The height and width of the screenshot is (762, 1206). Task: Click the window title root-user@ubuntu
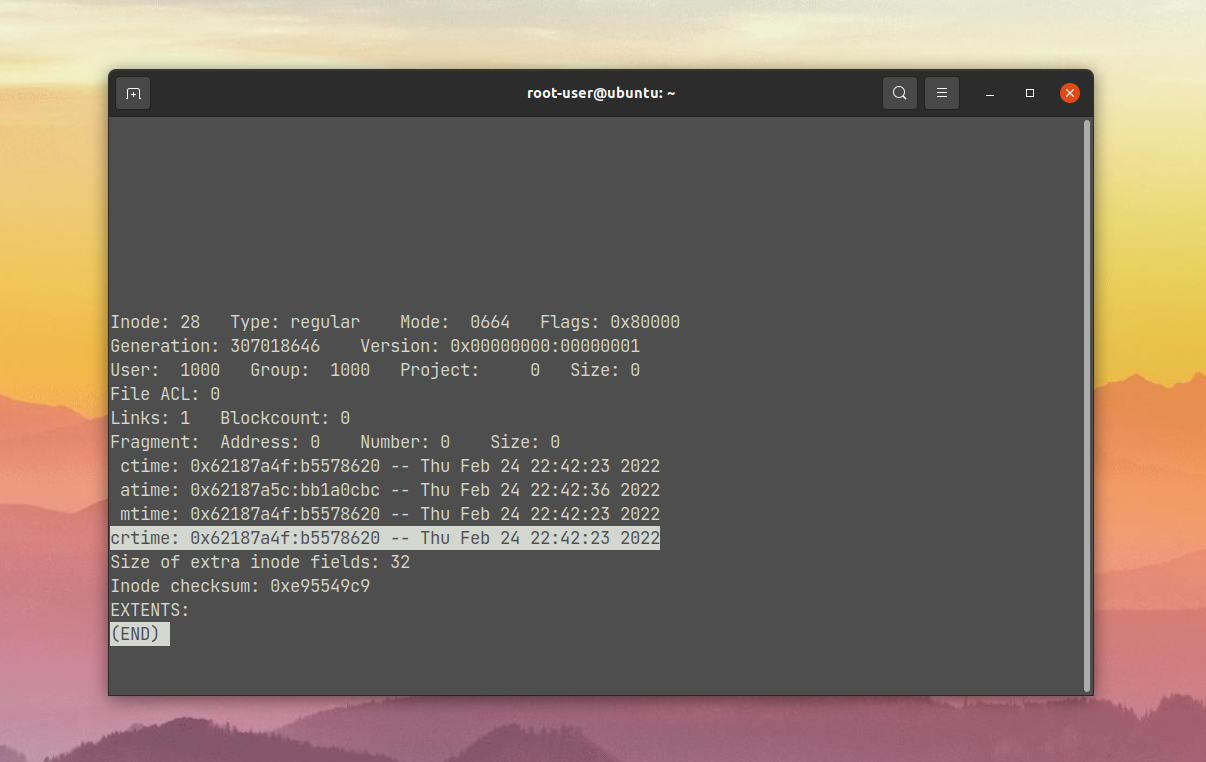(x=601, y=93)
